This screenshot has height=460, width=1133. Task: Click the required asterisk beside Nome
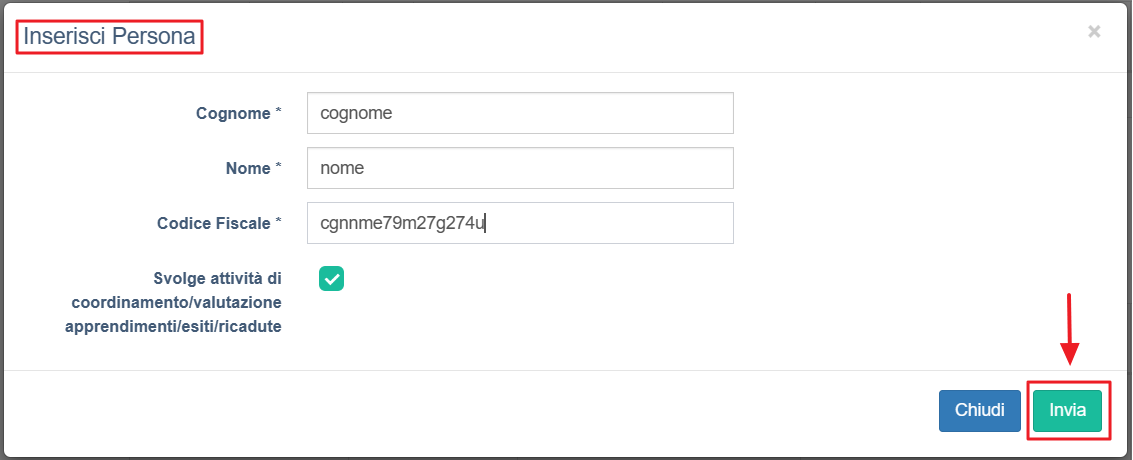[277, 167]
